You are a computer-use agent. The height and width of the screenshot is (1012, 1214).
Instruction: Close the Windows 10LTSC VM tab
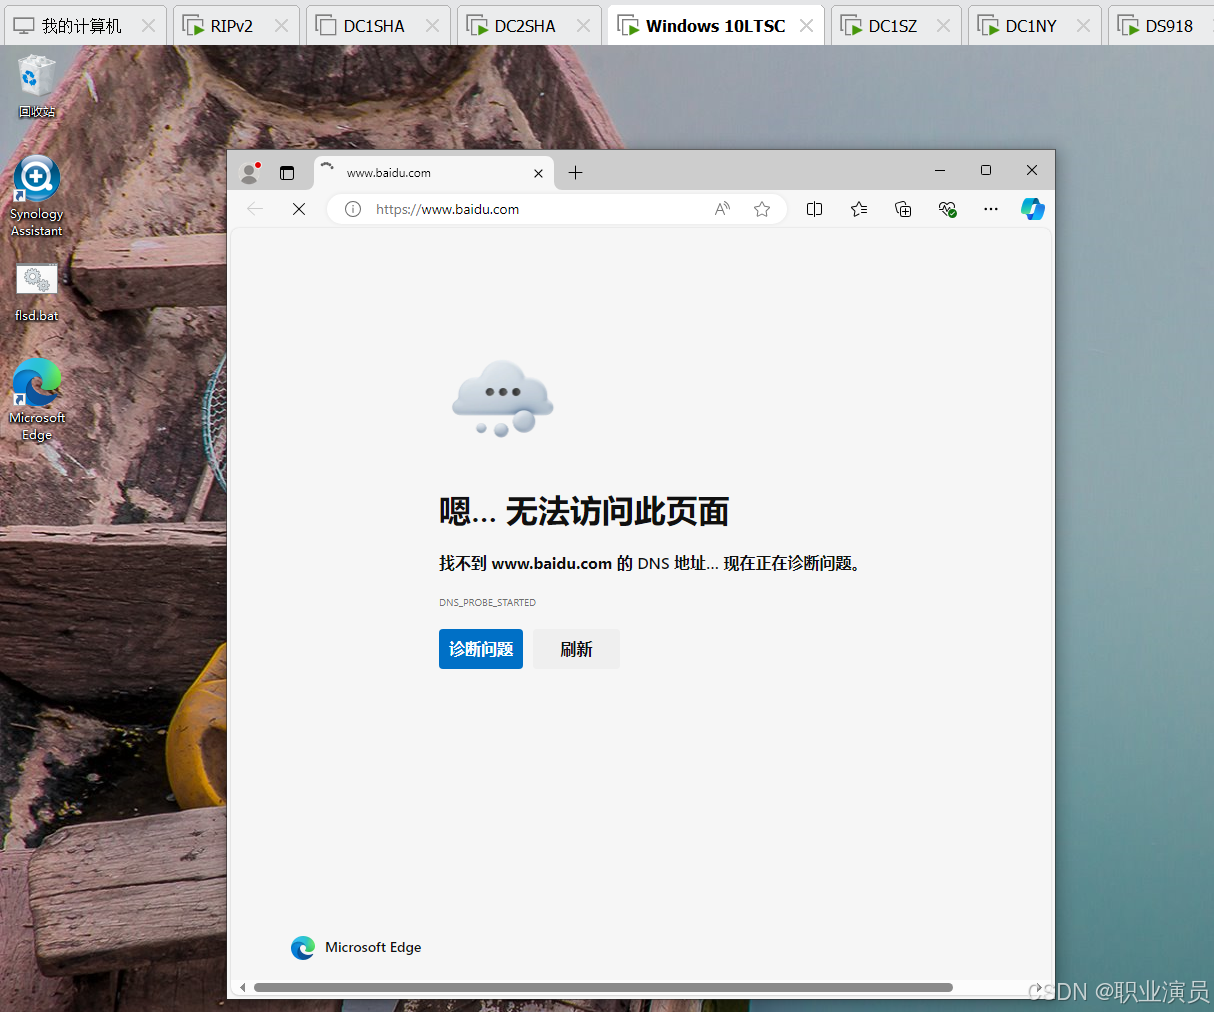click(x=806, y=26)
